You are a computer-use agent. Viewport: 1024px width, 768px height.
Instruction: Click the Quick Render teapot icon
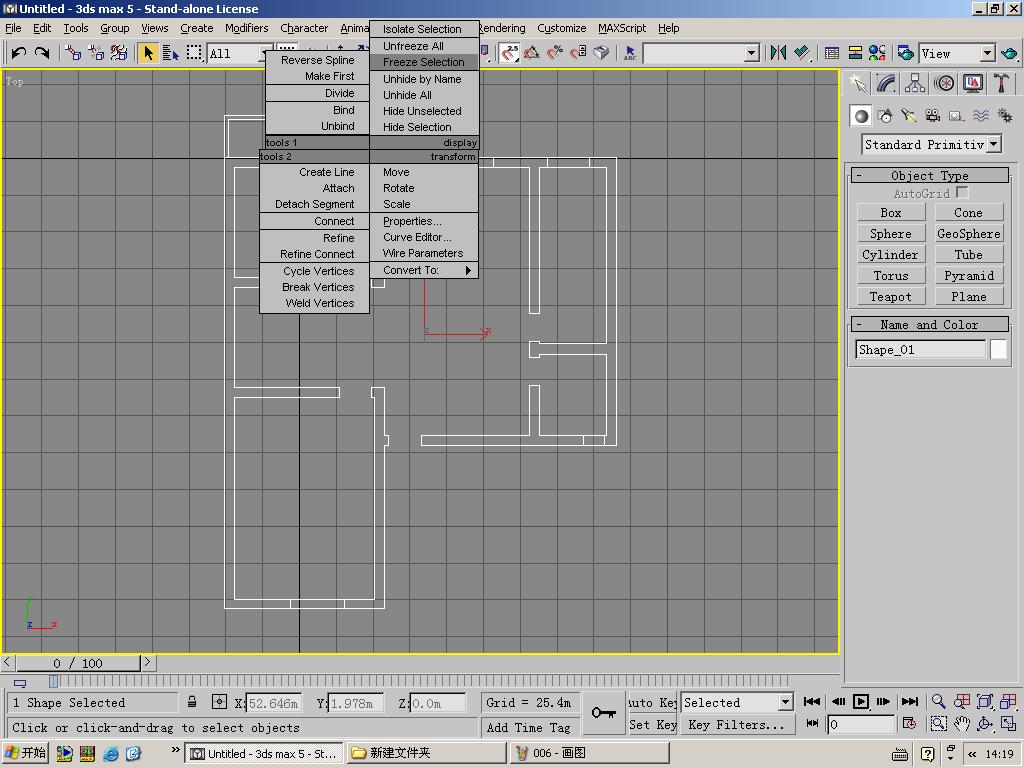coord(1009,53)
